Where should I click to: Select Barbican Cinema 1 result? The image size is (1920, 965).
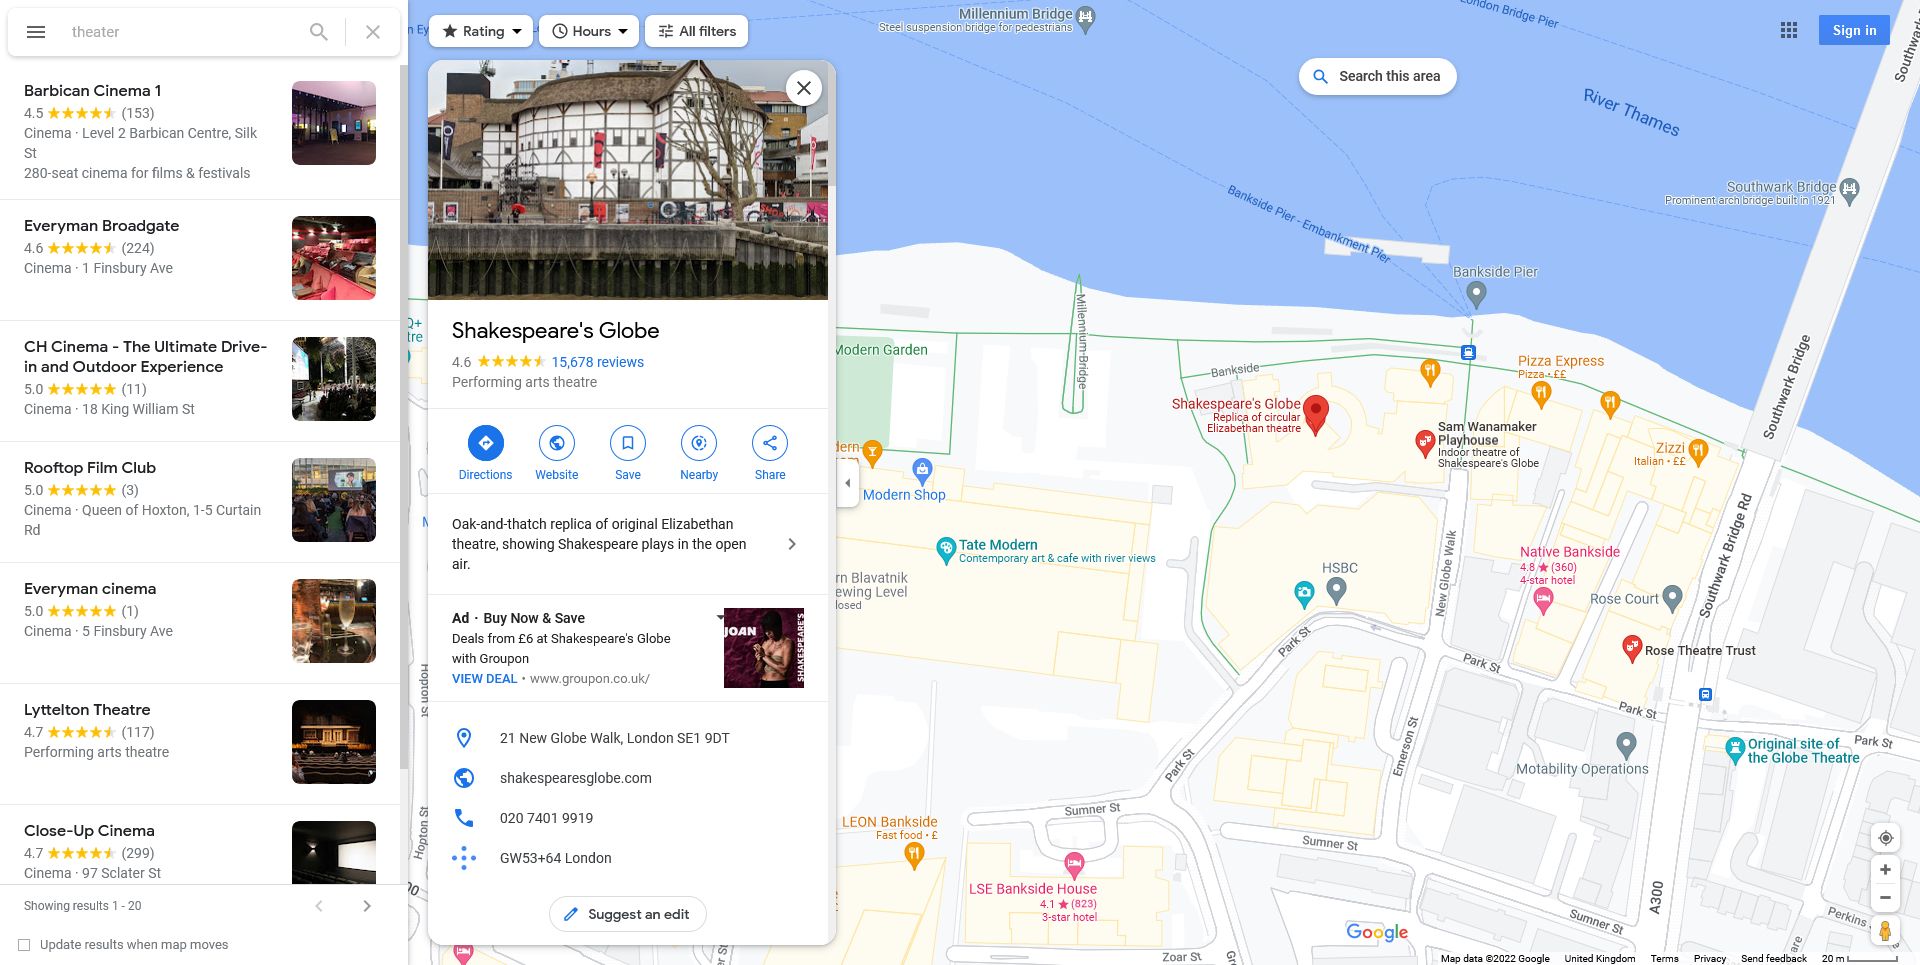tap(200, 131)
